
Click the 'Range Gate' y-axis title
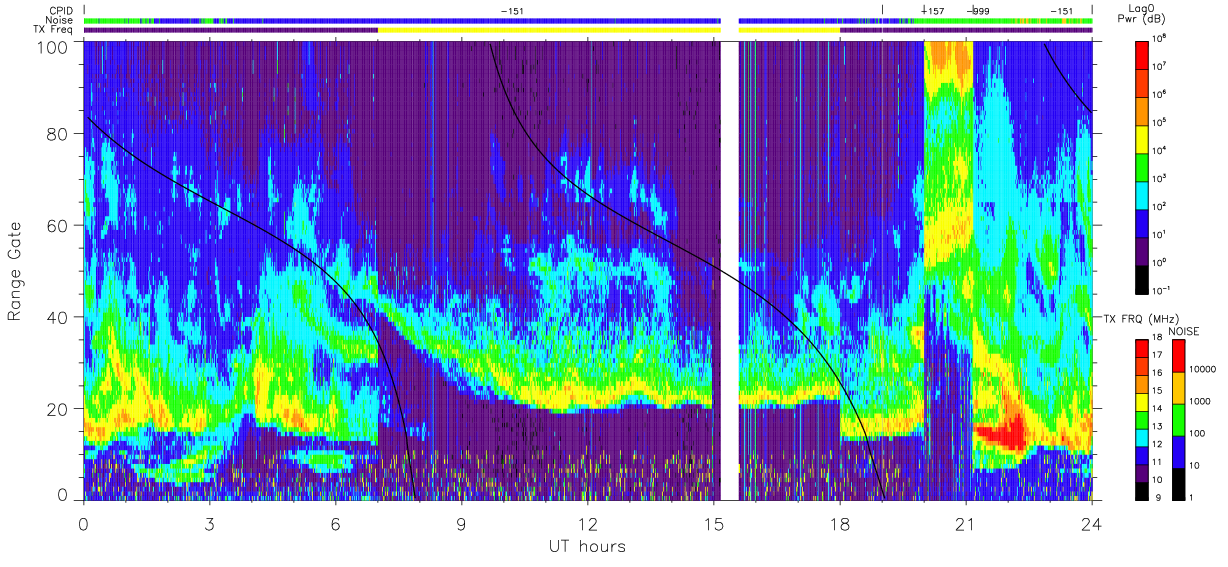15,273
